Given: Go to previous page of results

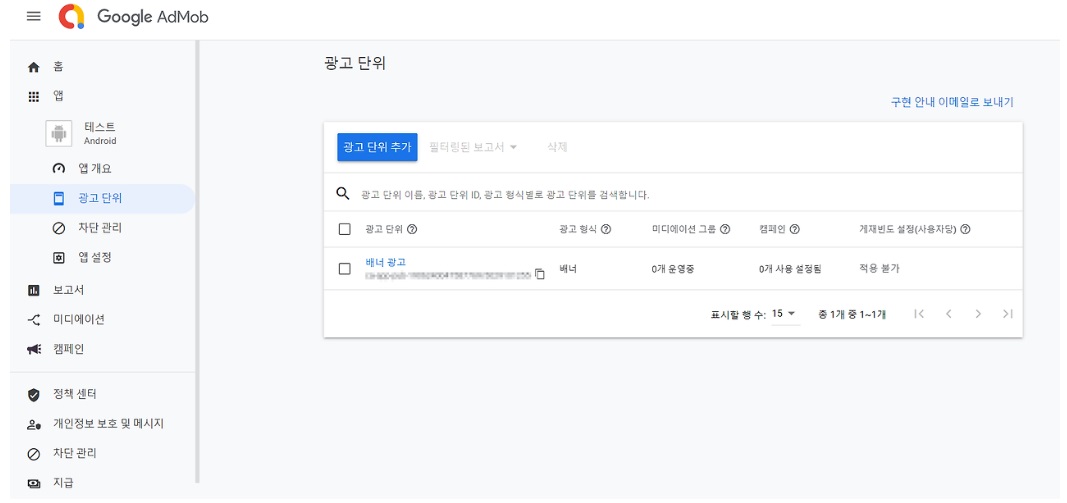Looking at the screenshot, I should [949, 314].
